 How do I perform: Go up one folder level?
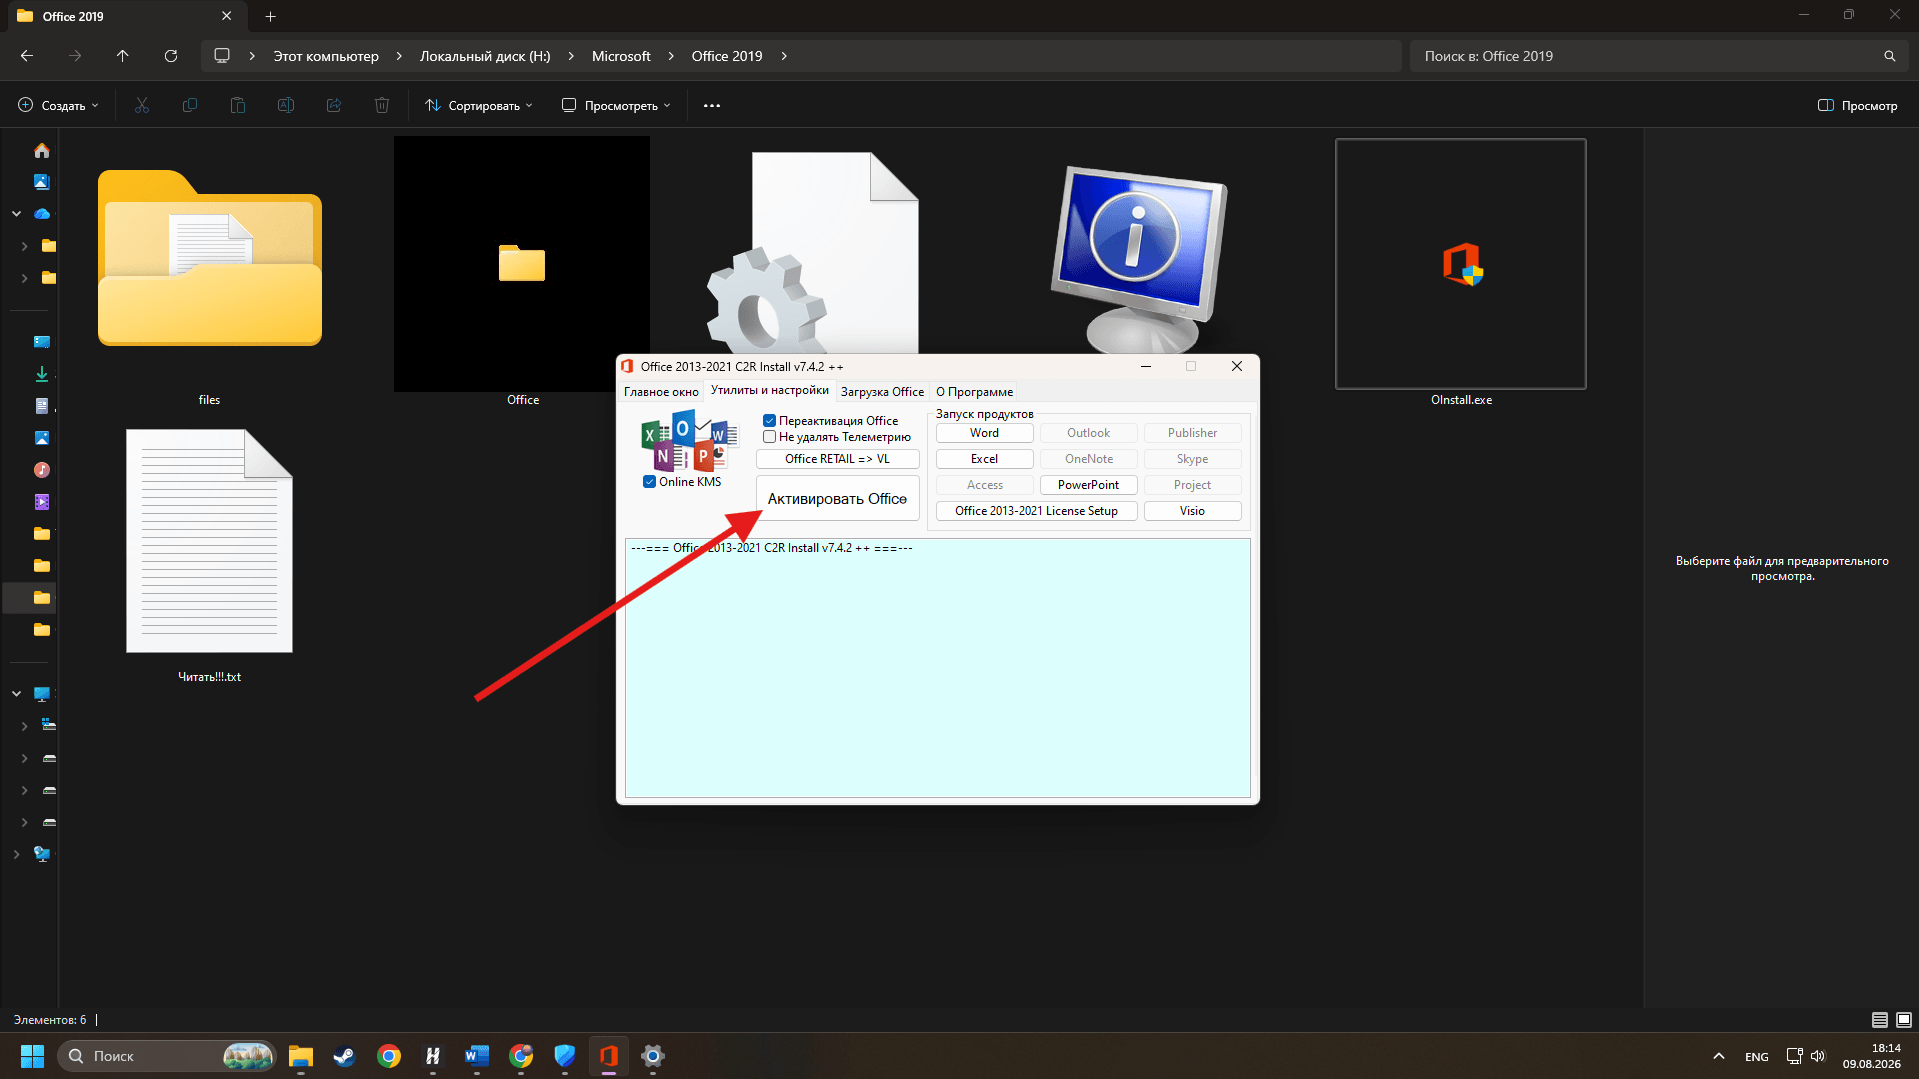[123, 56]
